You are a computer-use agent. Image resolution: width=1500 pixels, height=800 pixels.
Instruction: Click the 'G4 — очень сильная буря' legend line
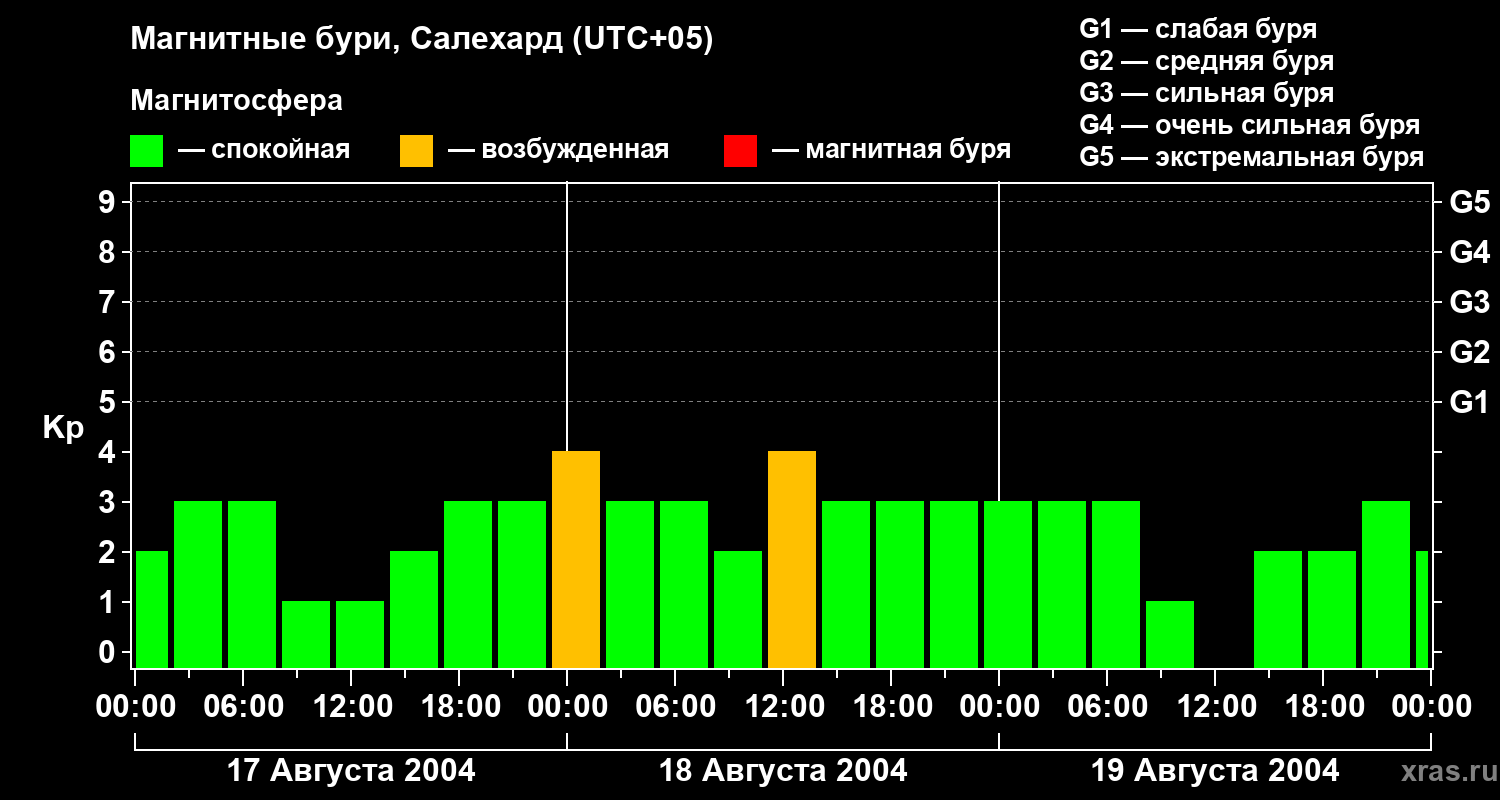(x=1250, y=125)
